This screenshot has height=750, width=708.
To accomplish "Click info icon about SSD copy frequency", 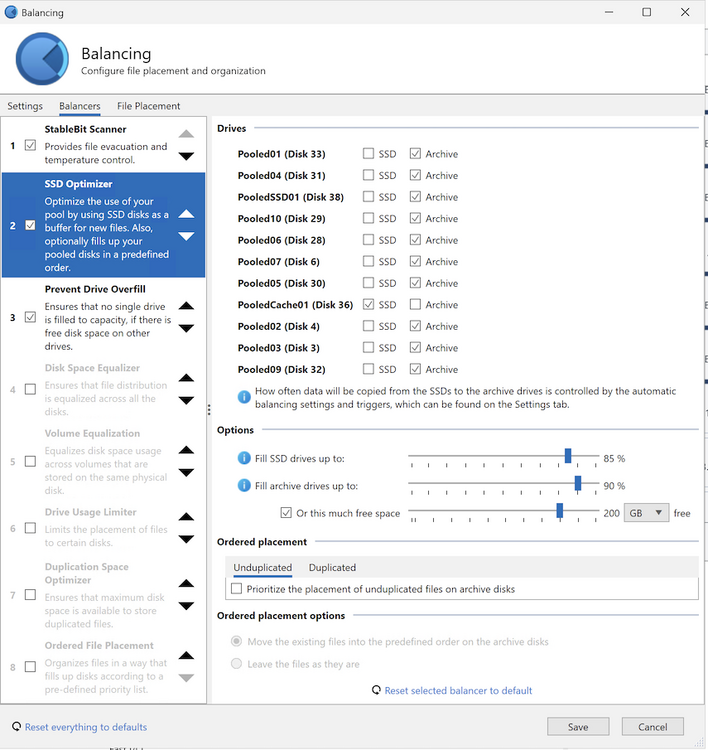I will coord(244,397).
